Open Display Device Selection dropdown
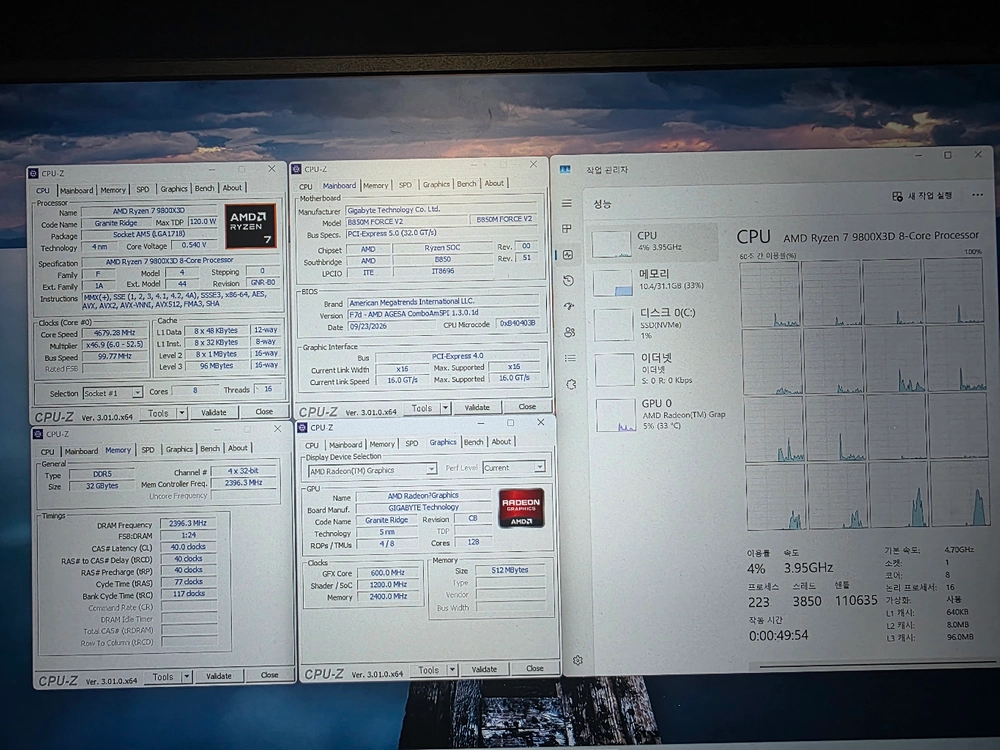Image resolution: width=1000 pixels, height=750 pixels. point(372,470)
